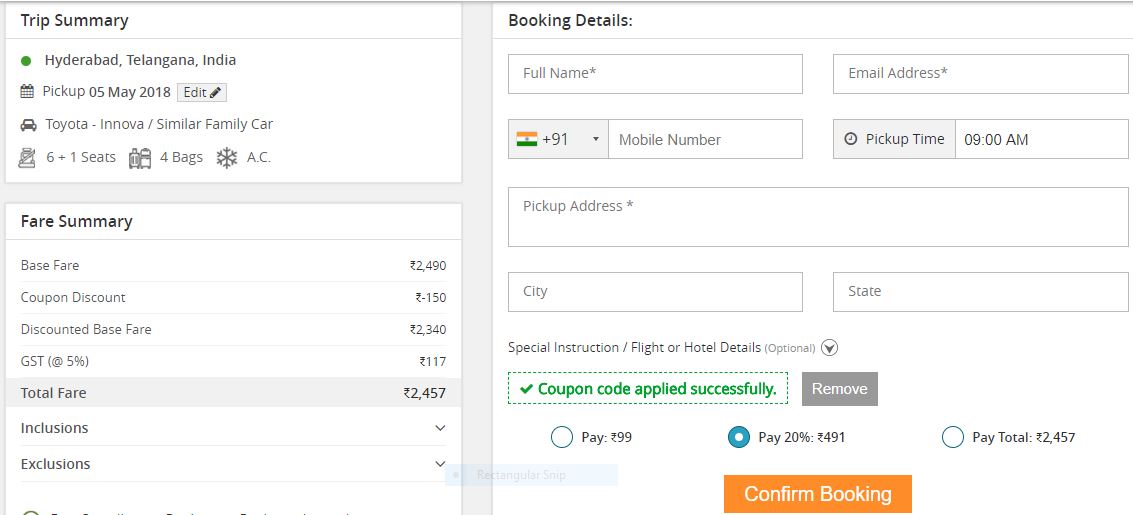1133x515 pixels.
Task: Expand Special Instruction / Flight or Hotel Details
Action: click(829, 348)
